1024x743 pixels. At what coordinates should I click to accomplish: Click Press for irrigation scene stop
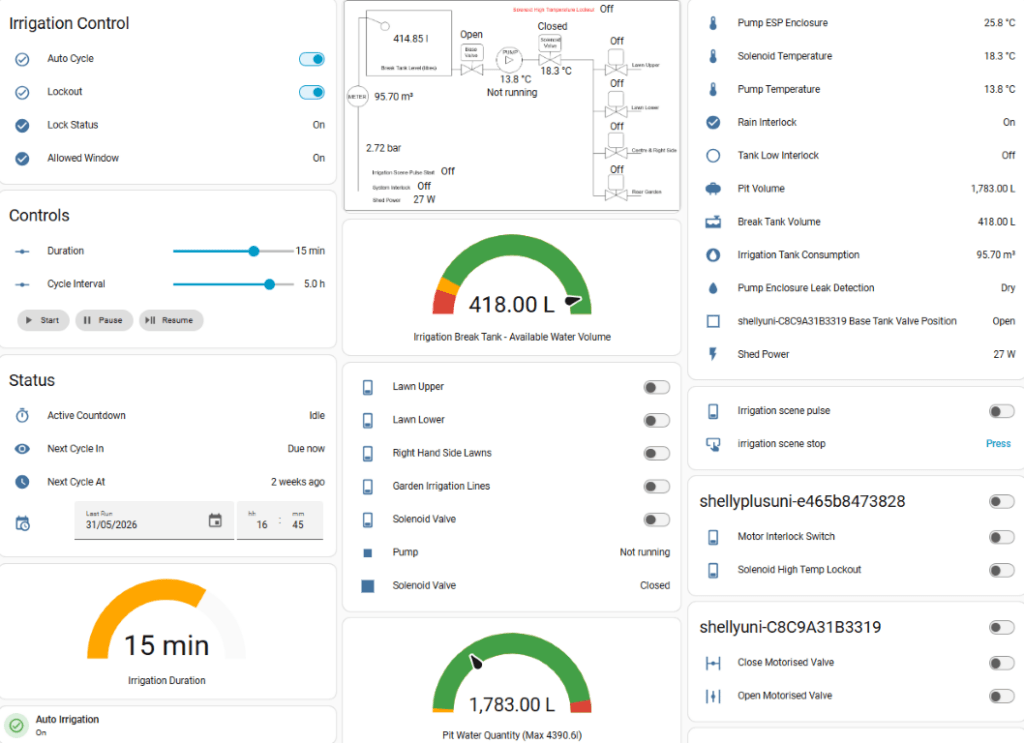998,443
